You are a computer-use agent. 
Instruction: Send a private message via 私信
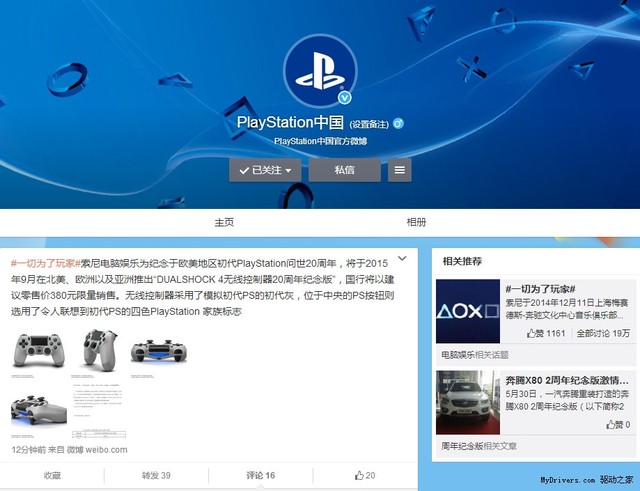coord(344,170)
